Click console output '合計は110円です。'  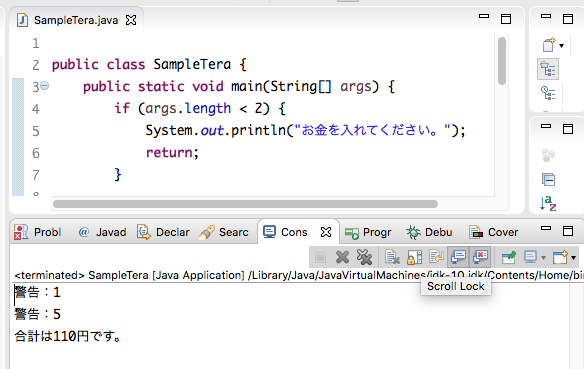(67, 336)
